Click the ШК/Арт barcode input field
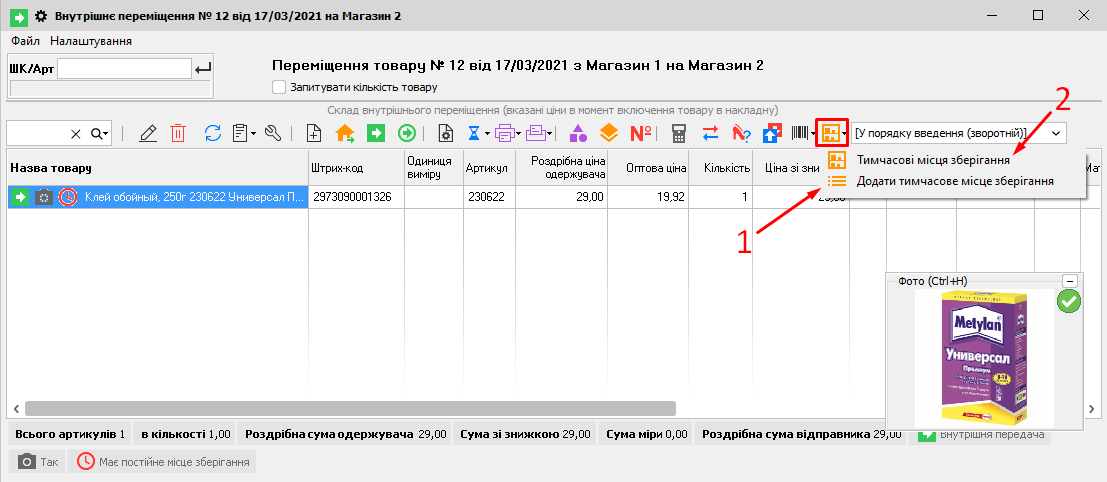 coord(124,68)
